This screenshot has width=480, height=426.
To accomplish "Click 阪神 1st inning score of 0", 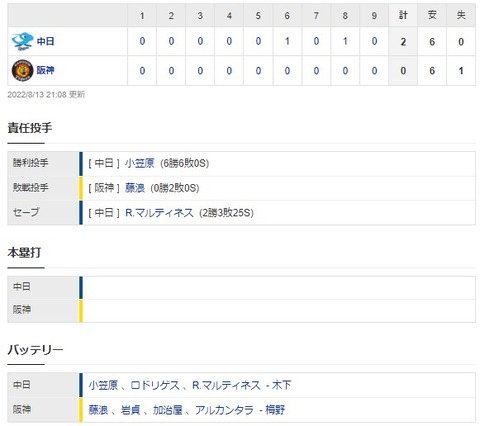I will (x=142, y=71).
